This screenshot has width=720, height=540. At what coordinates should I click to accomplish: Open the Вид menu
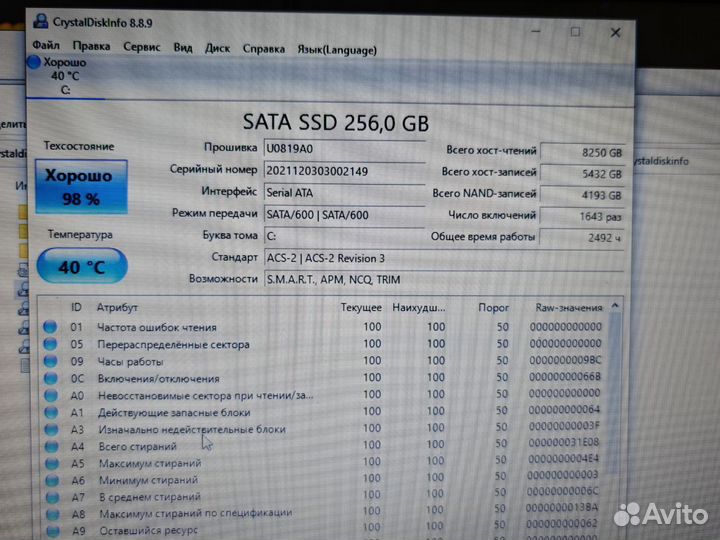point(183,47)
